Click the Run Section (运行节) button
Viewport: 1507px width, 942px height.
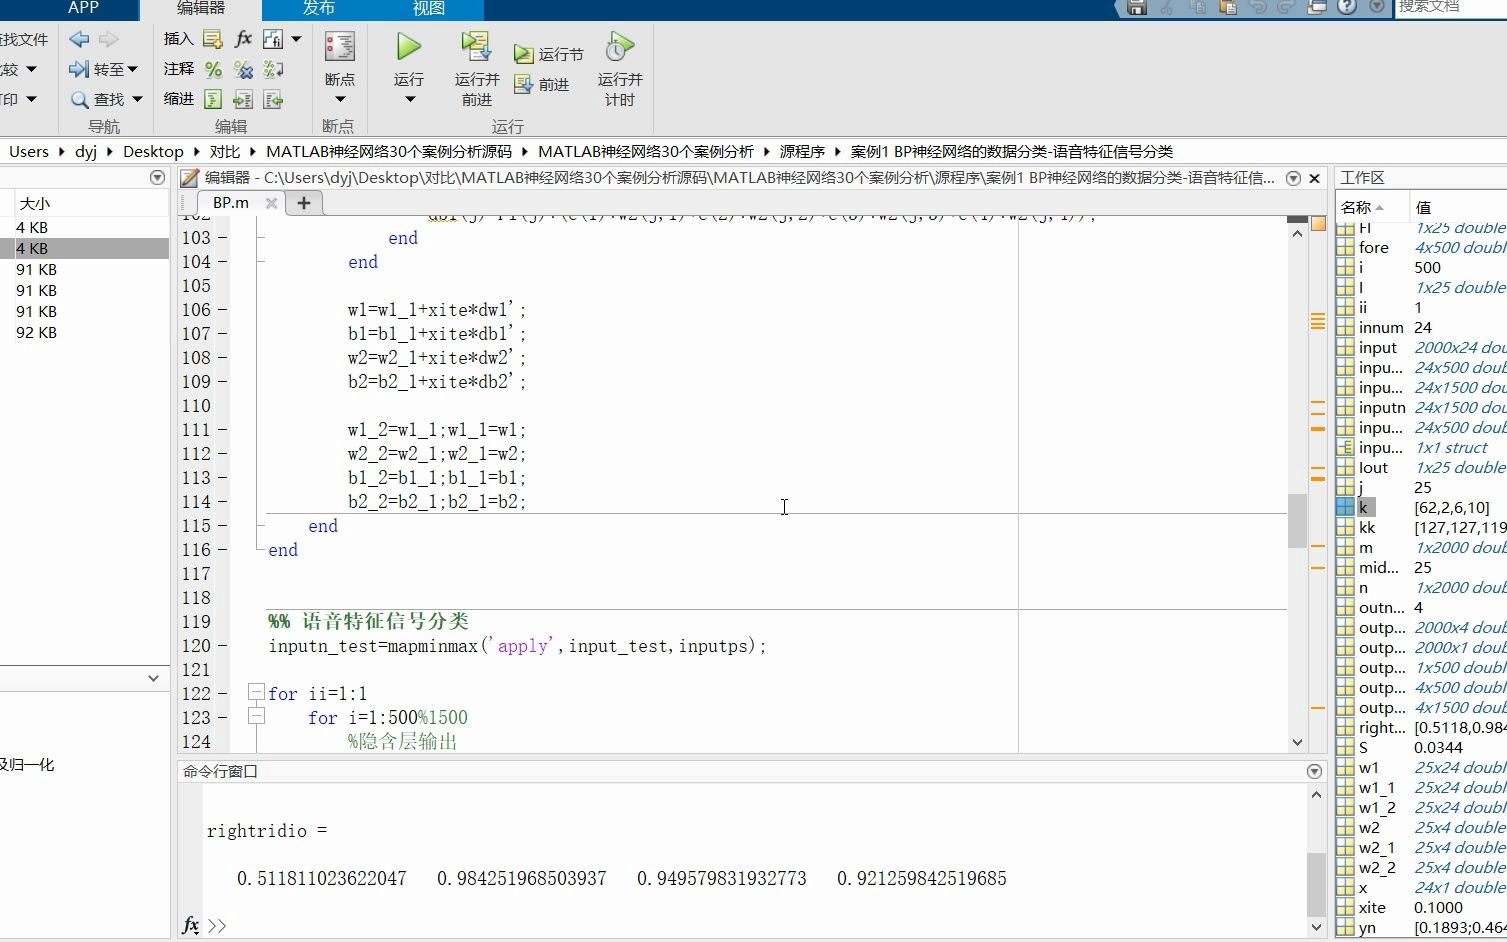tap(548, 54)
